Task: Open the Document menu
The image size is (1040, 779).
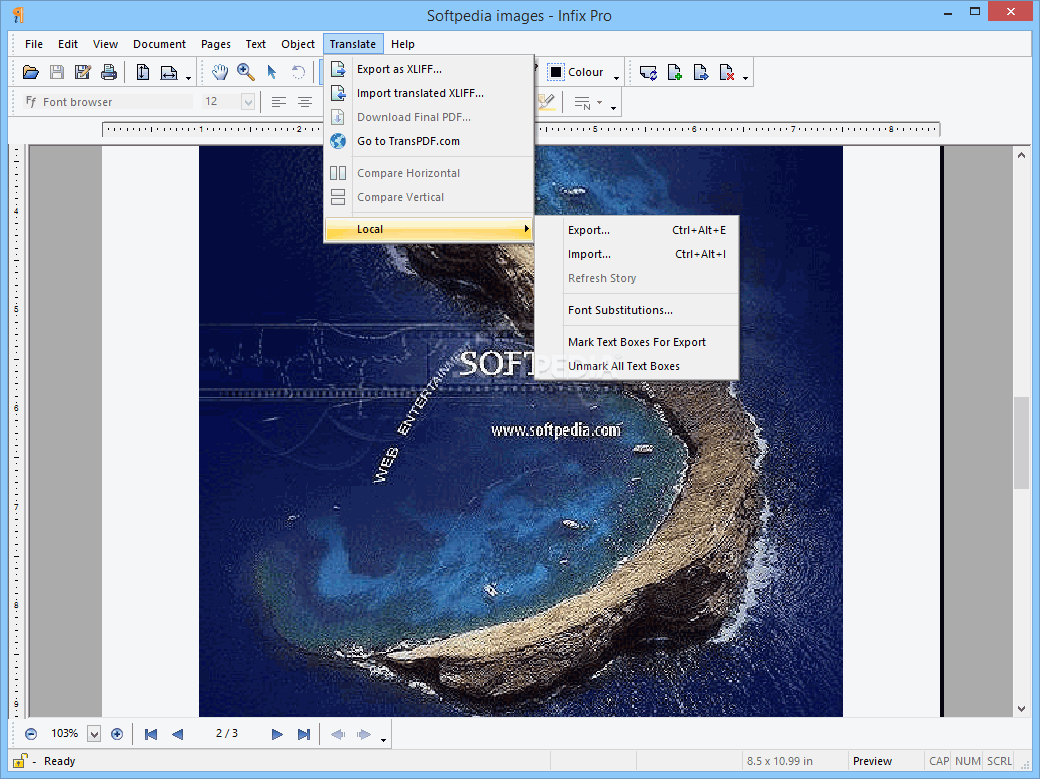Action: (x=159, y=44)
